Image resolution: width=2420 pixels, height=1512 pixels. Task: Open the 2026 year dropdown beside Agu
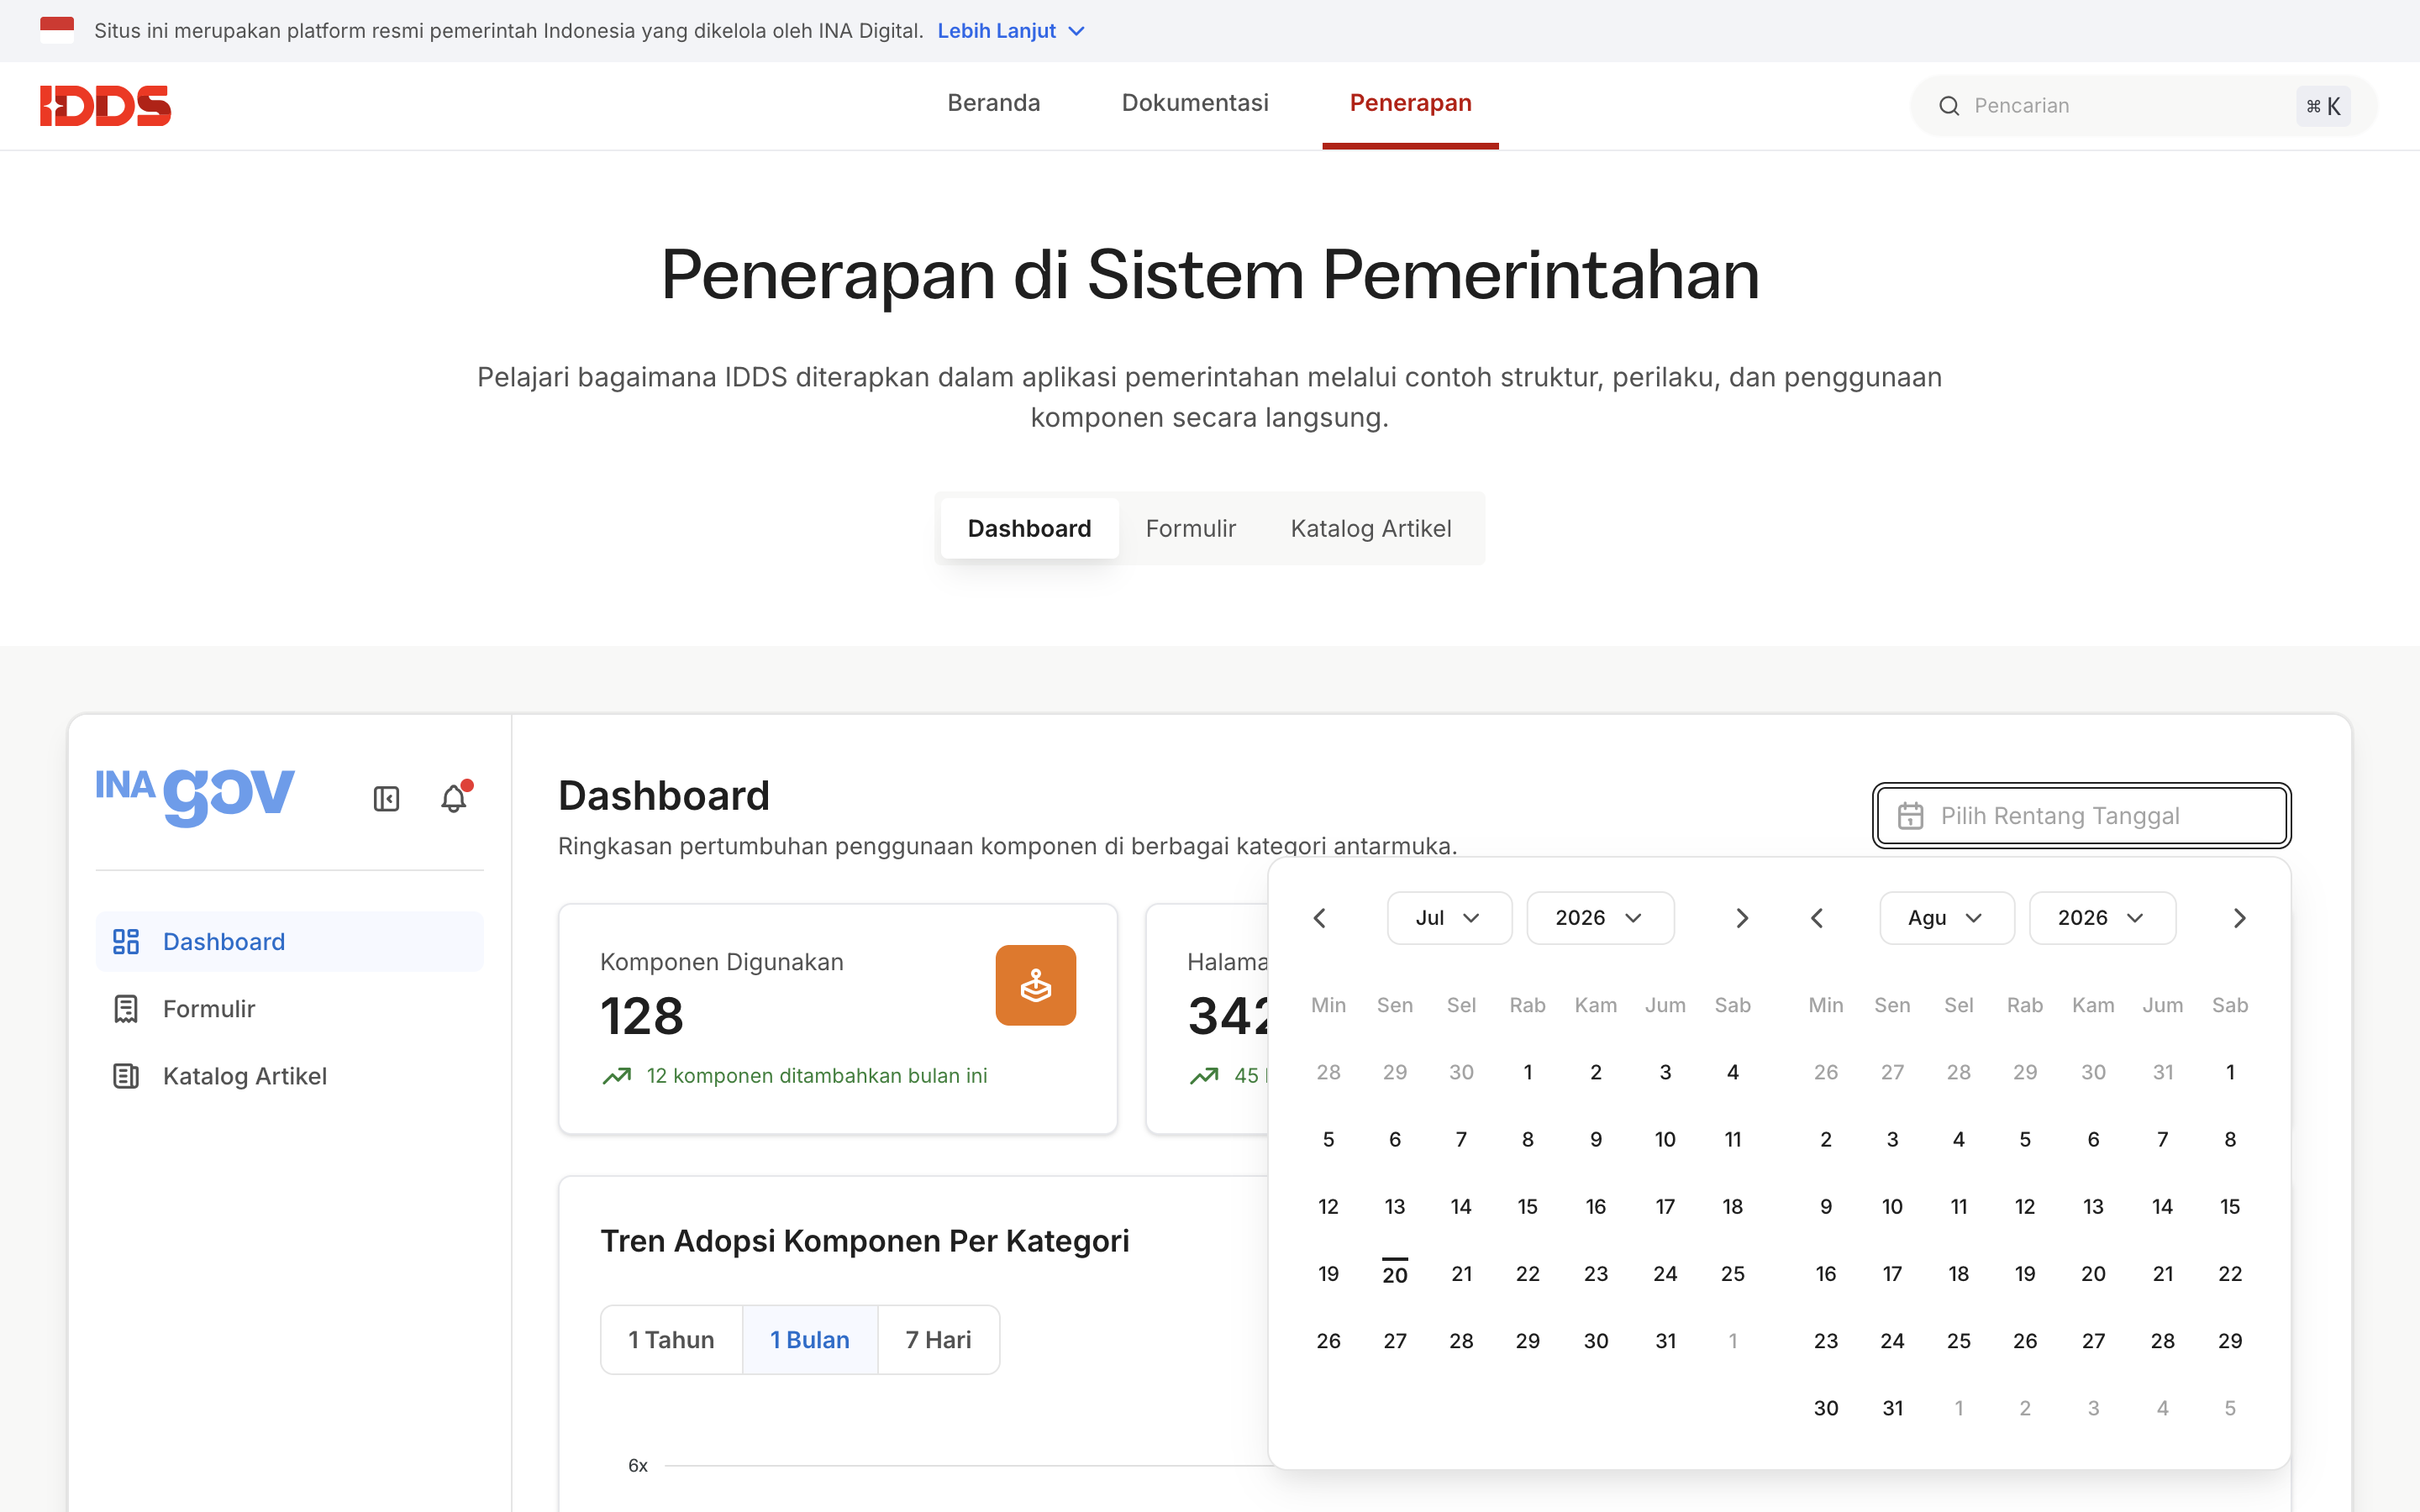point(2102,918)
